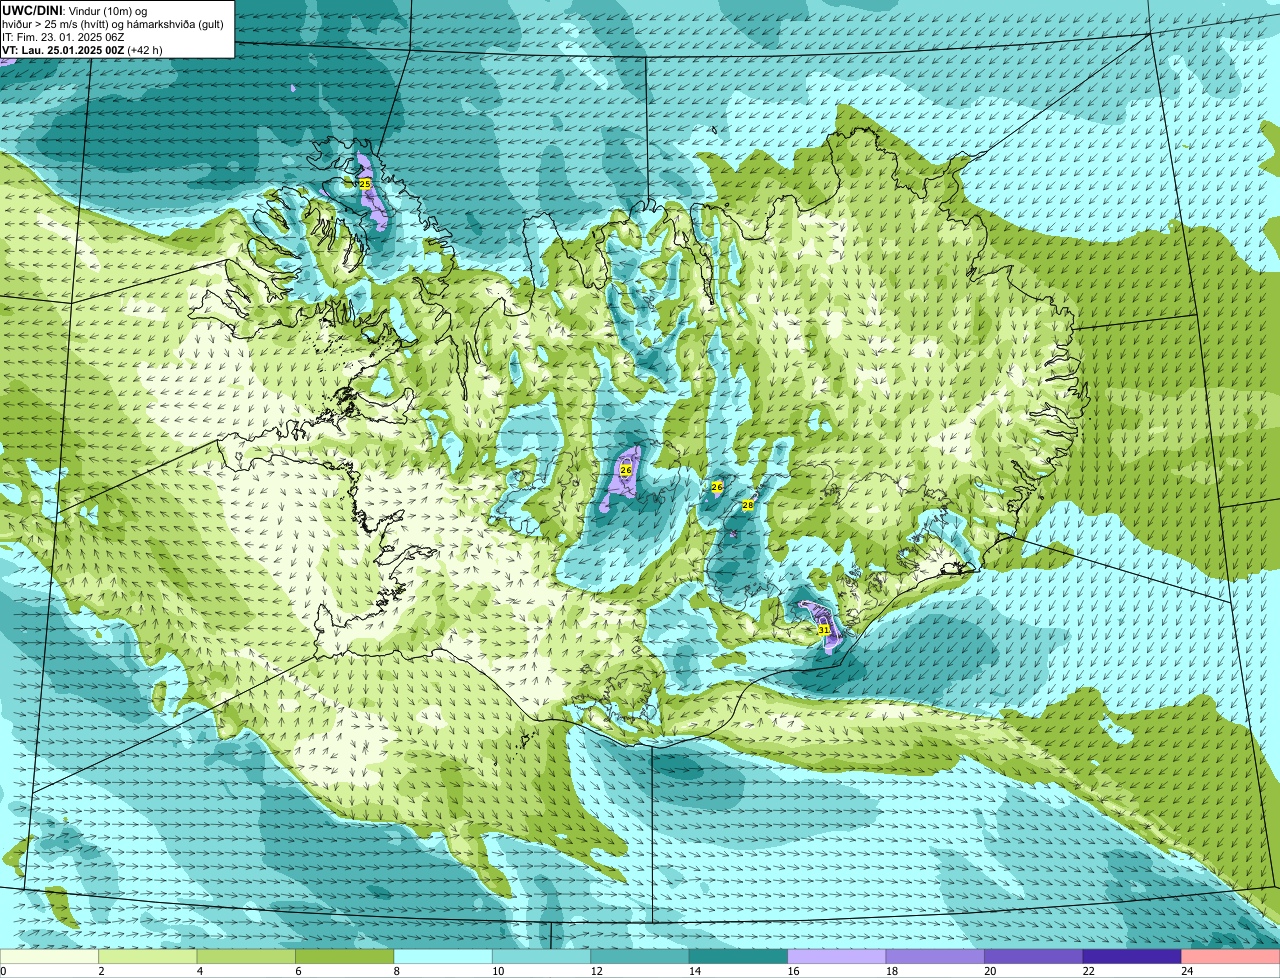Click the 6–8 m/s olive green legend swatch

345,957
